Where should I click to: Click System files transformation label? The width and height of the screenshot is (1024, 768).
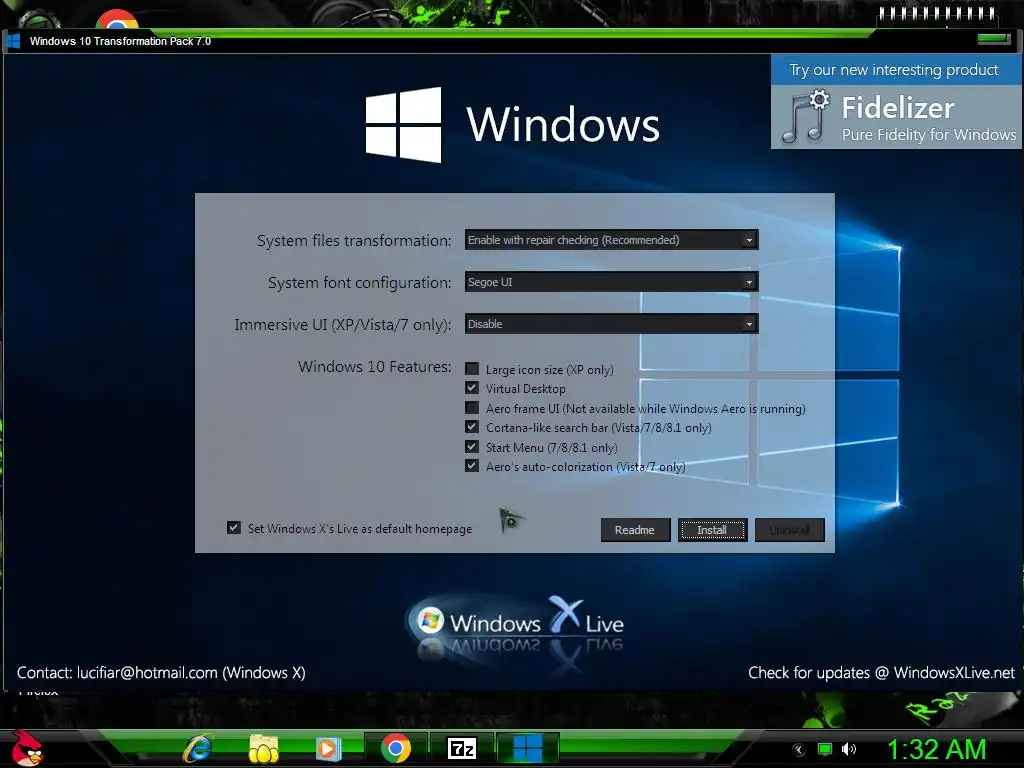coord(354,240)
